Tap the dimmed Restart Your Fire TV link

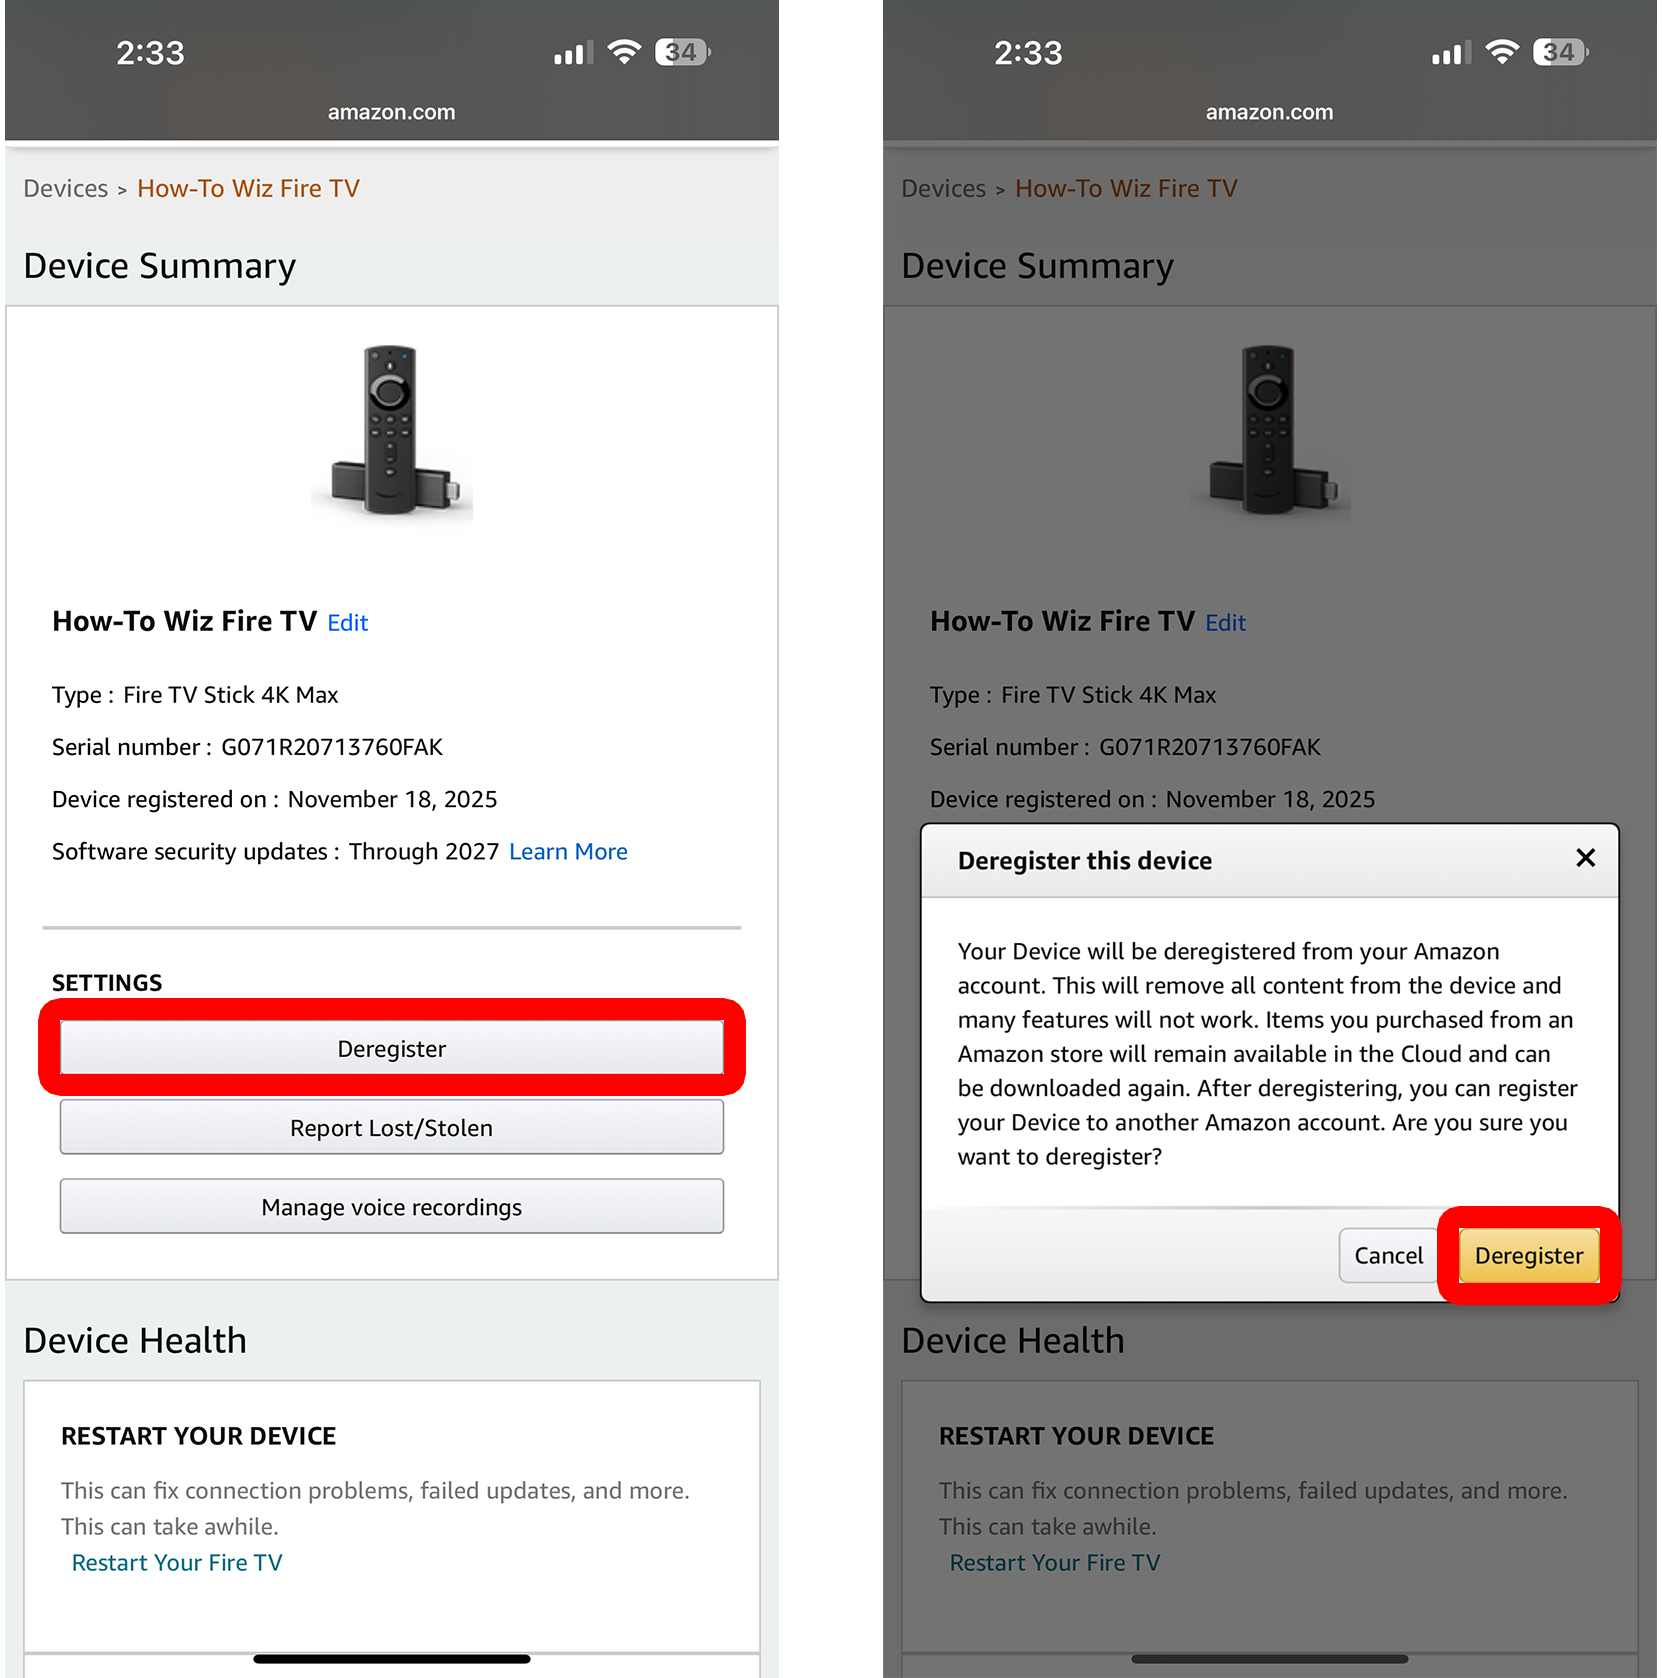1054,1563
